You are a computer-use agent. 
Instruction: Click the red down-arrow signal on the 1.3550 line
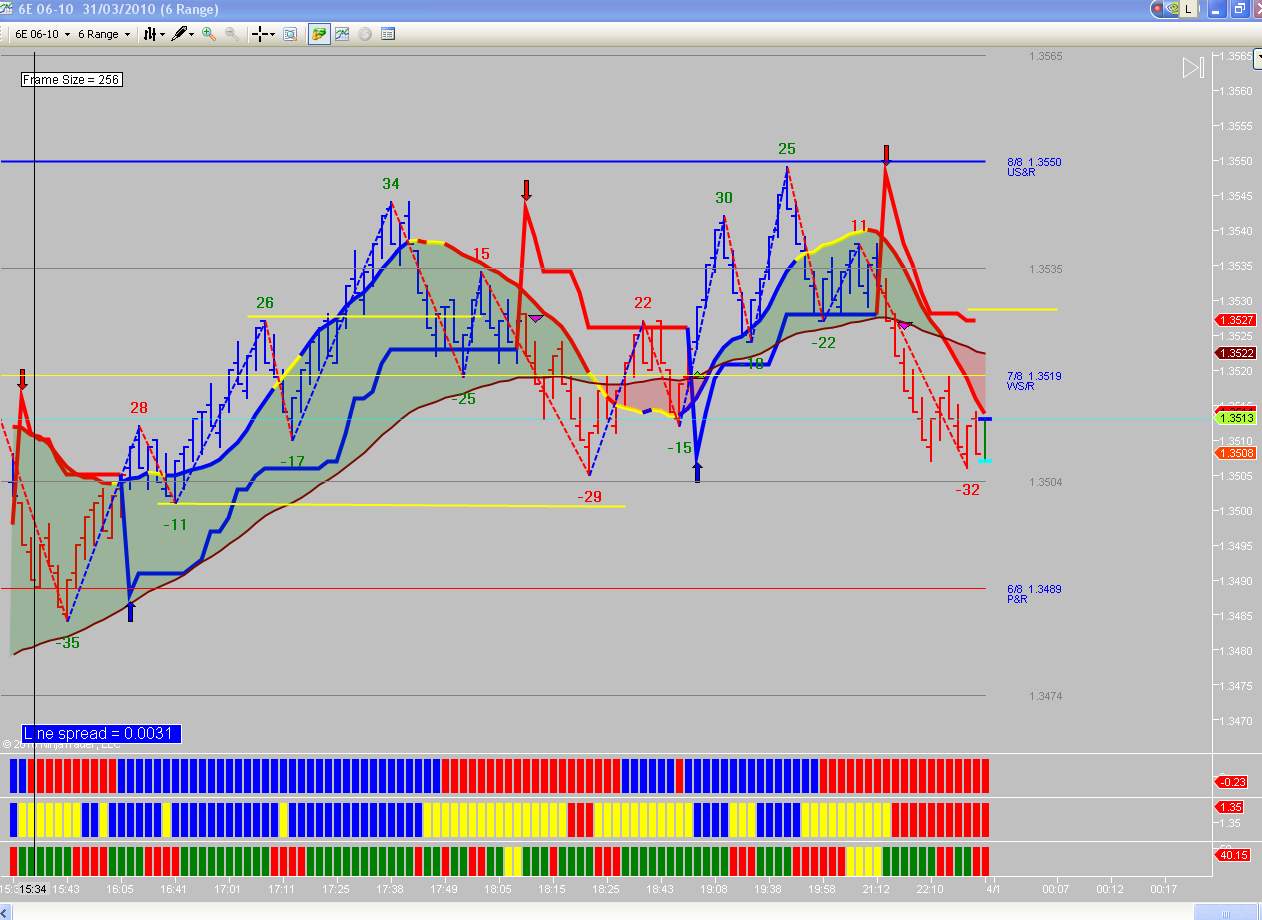click(886, 155)
